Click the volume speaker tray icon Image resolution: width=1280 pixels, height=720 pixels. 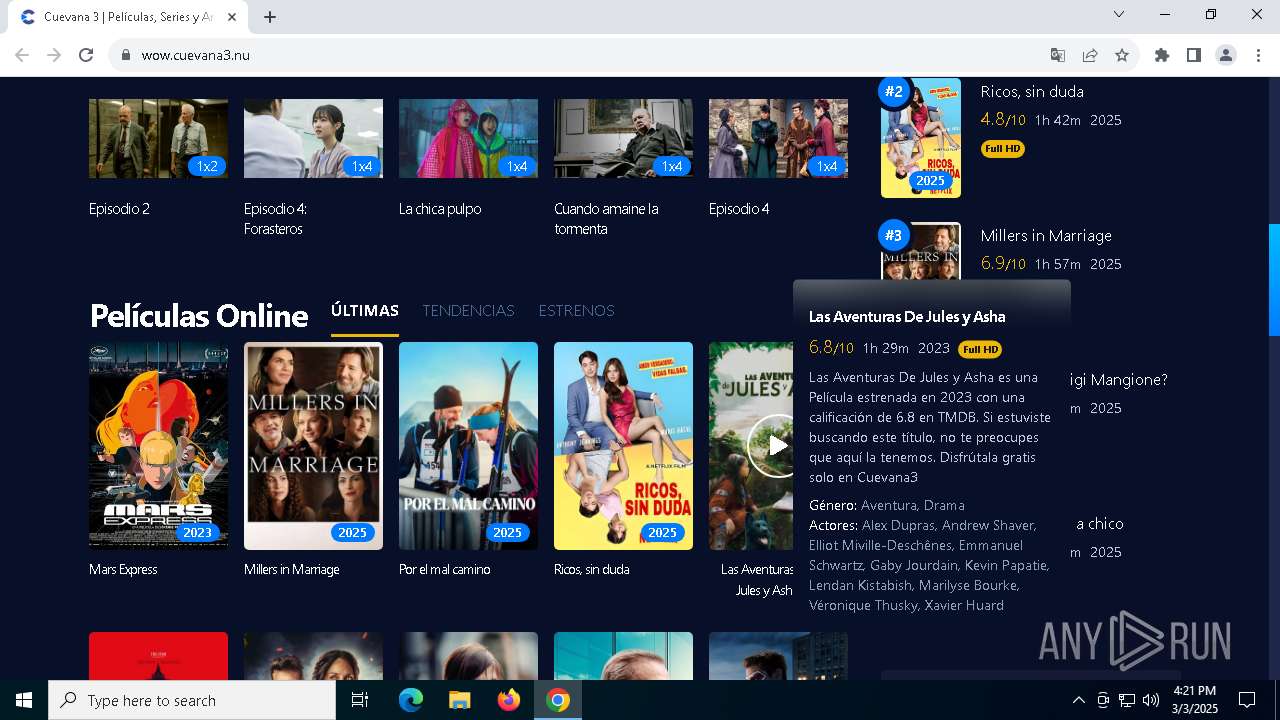click(1151, 700)
